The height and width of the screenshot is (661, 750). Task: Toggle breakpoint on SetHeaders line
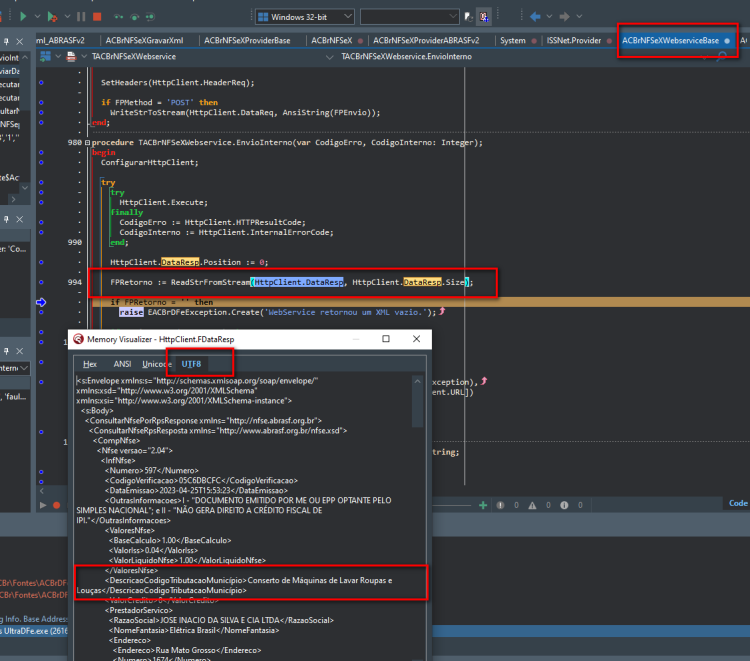41,83
